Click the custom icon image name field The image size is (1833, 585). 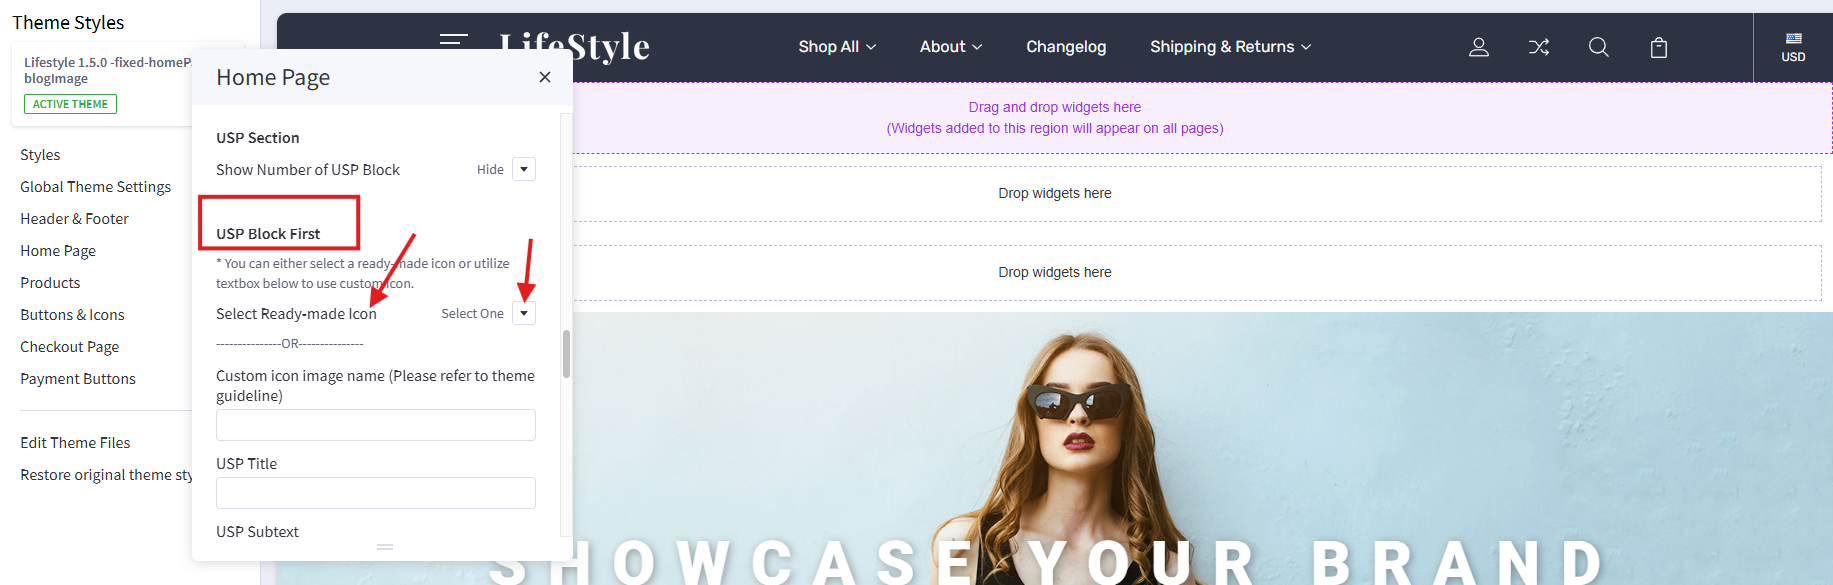[375, 425]
